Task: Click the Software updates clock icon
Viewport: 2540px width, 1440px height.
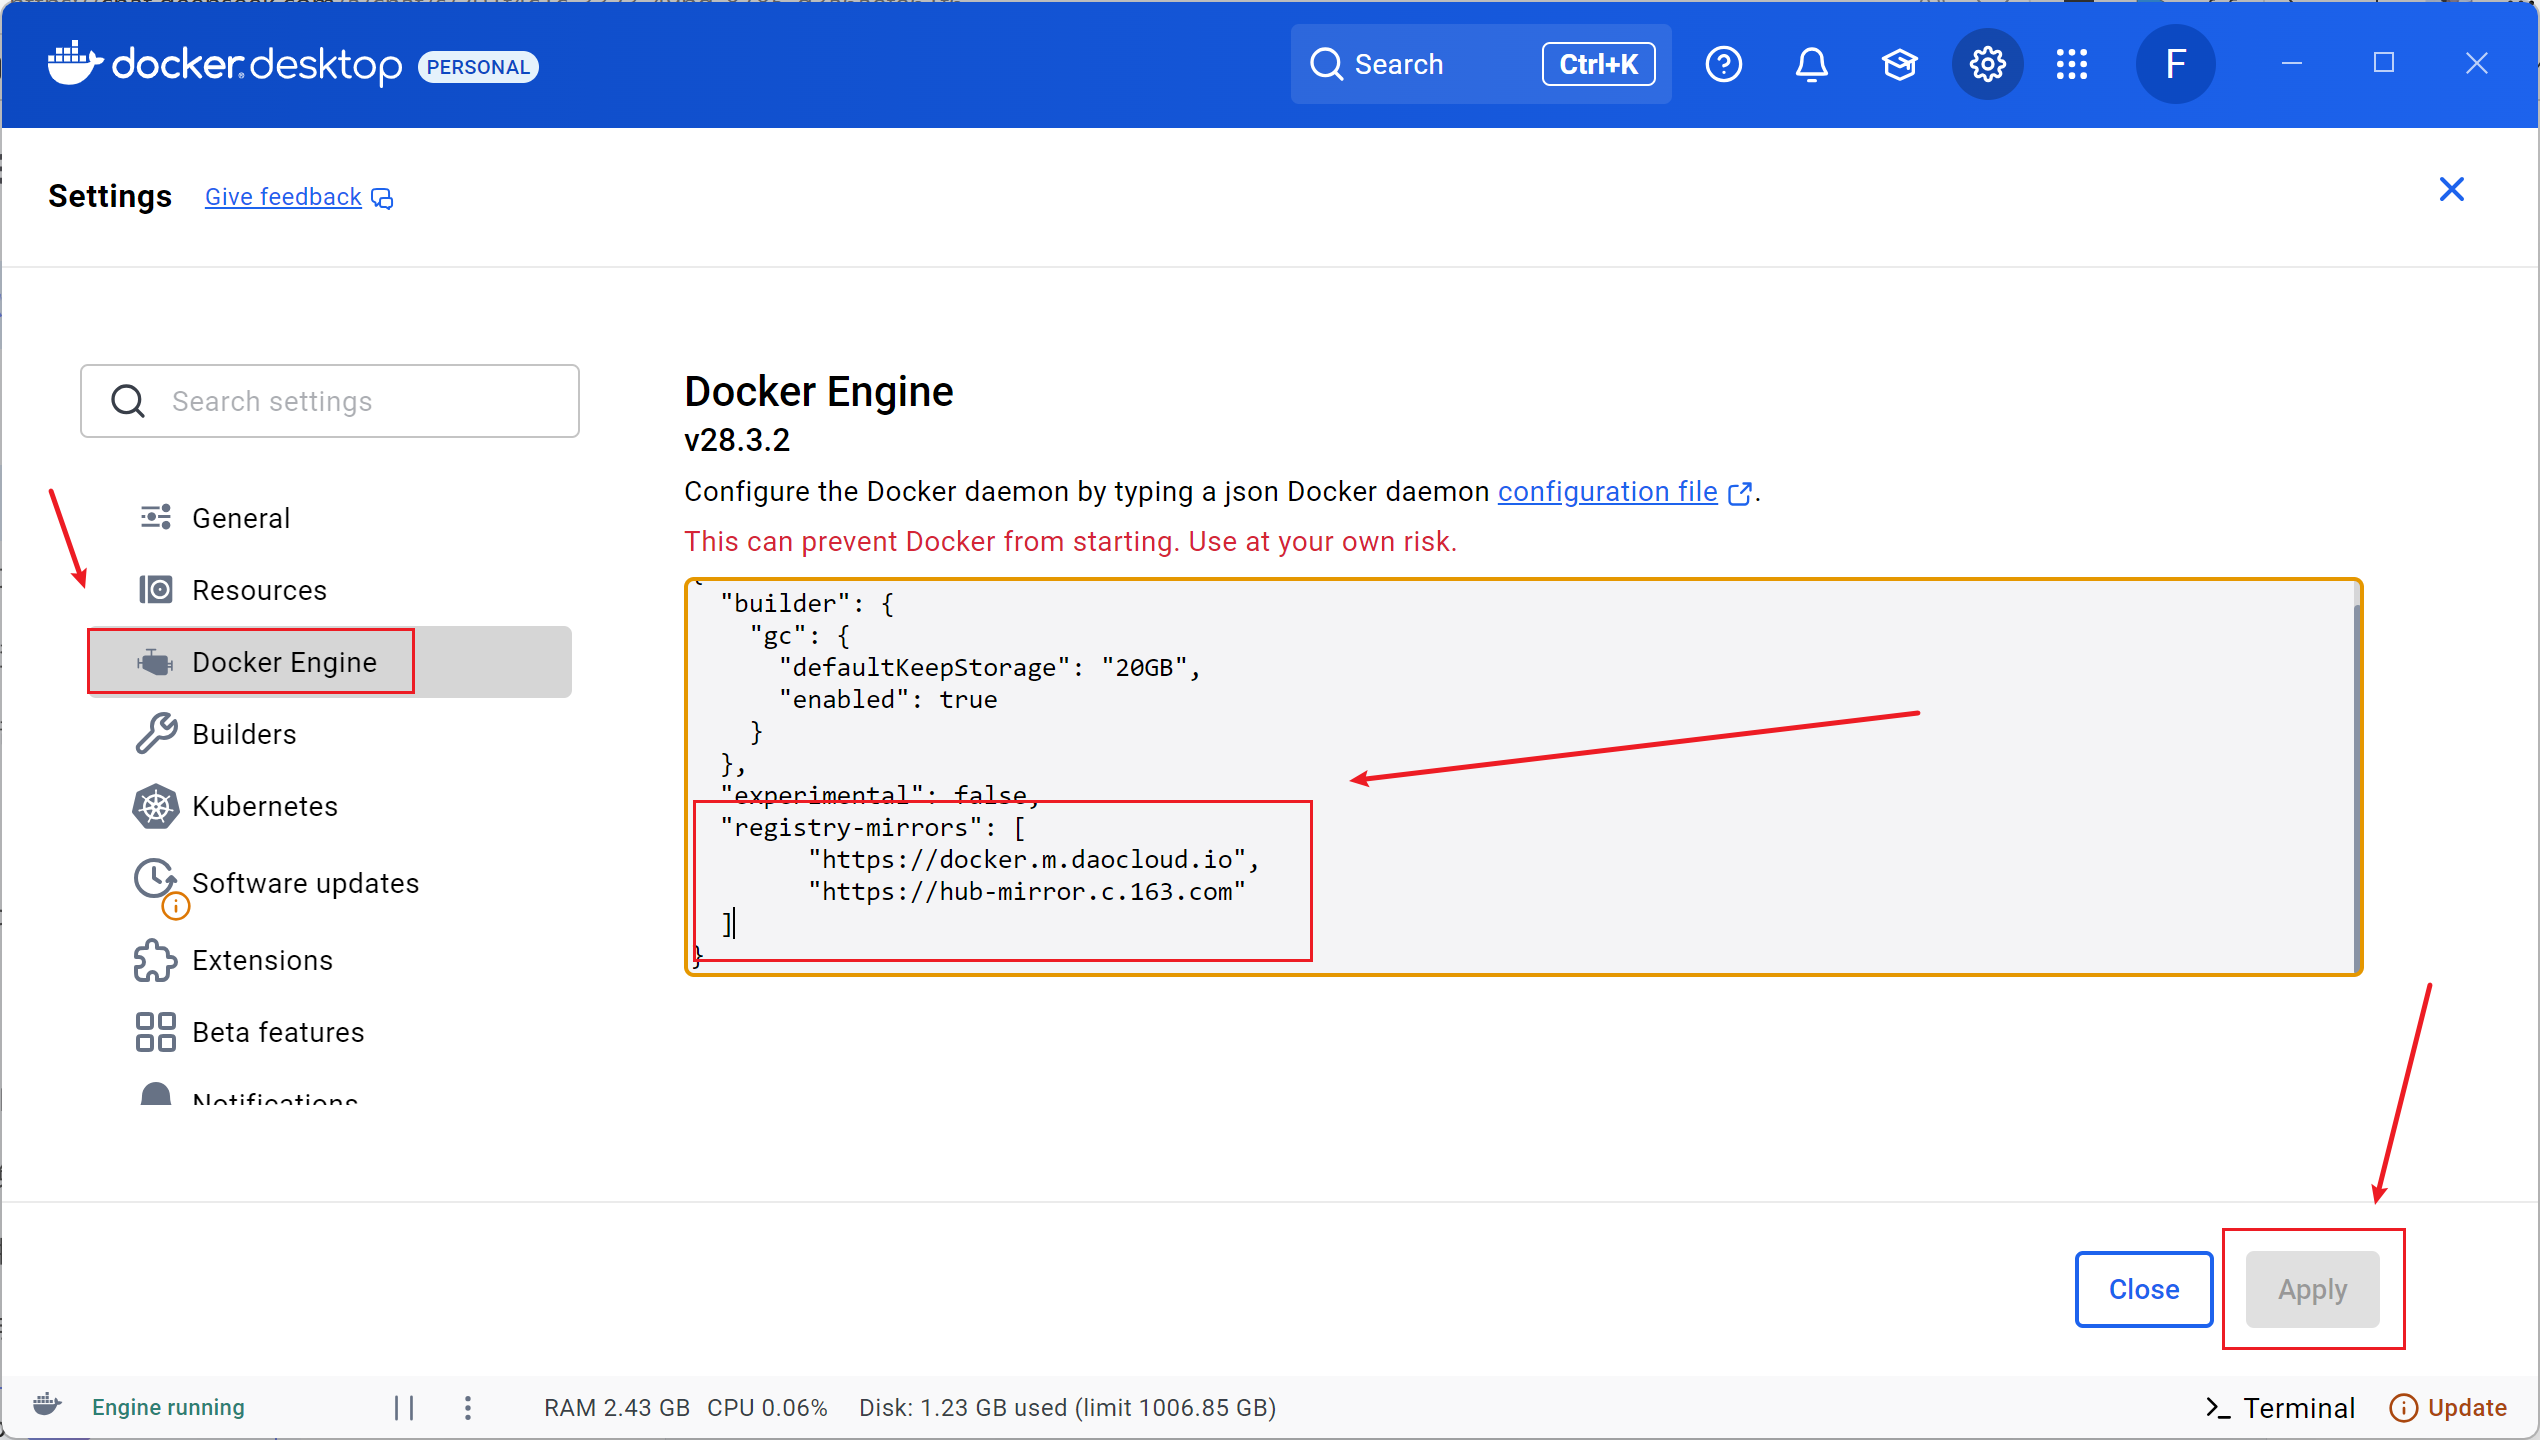Action: point(155,879)
